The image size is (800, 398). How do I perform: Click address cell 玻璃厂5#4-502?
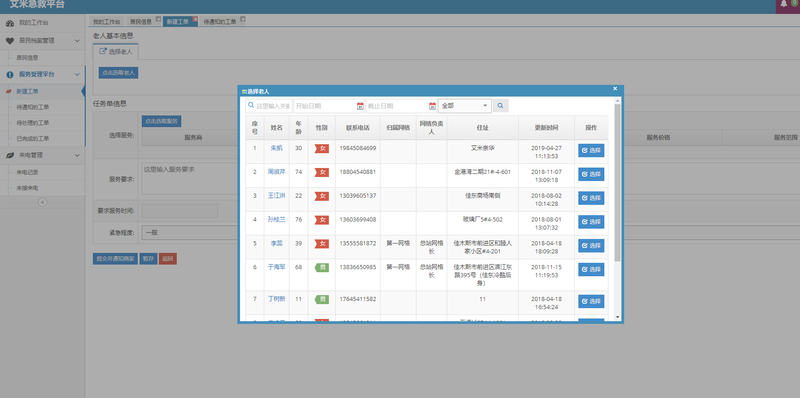click(x=483, y=219)
